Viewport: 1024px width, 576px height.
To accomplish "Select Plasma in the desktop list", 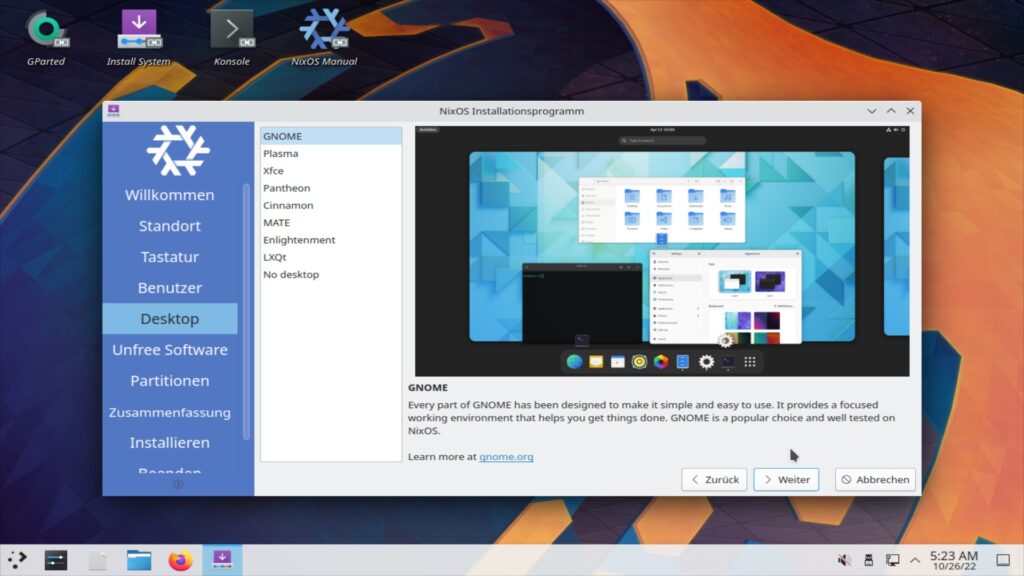I will tap(331, 153).
